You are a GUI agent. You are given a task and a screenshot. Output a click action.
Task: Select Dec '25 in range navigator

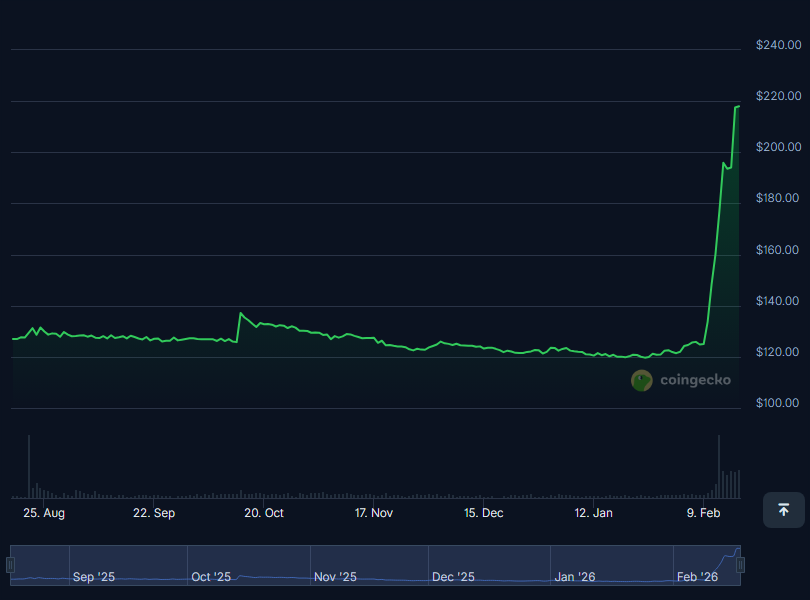point(453,577)
